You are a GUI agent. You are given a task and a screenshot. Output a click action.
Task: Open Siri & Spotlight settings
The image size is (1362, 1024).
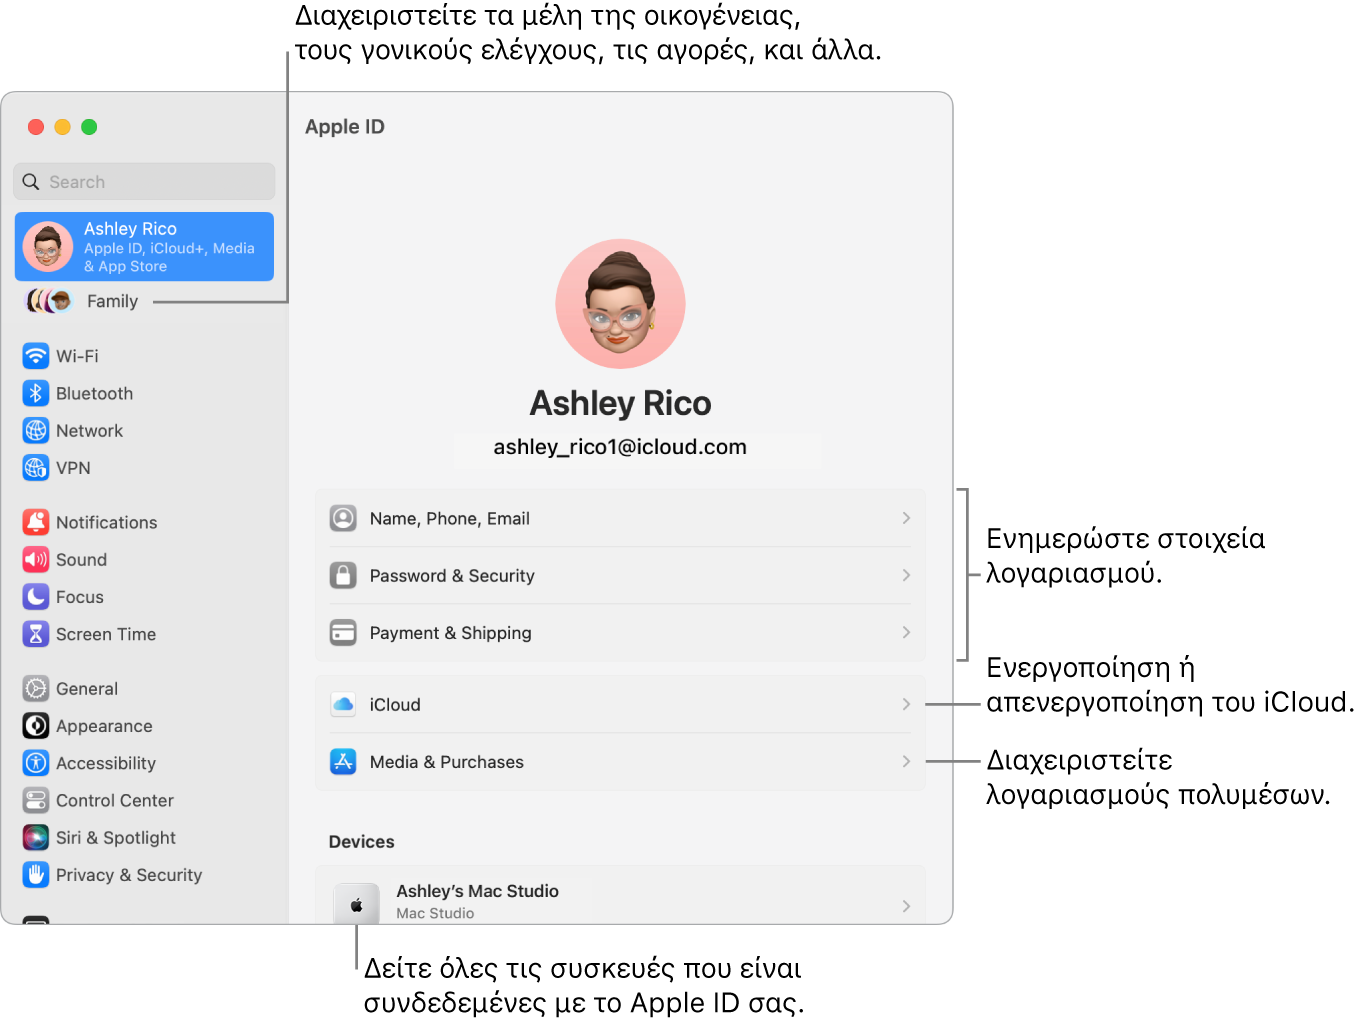(36, 837)
